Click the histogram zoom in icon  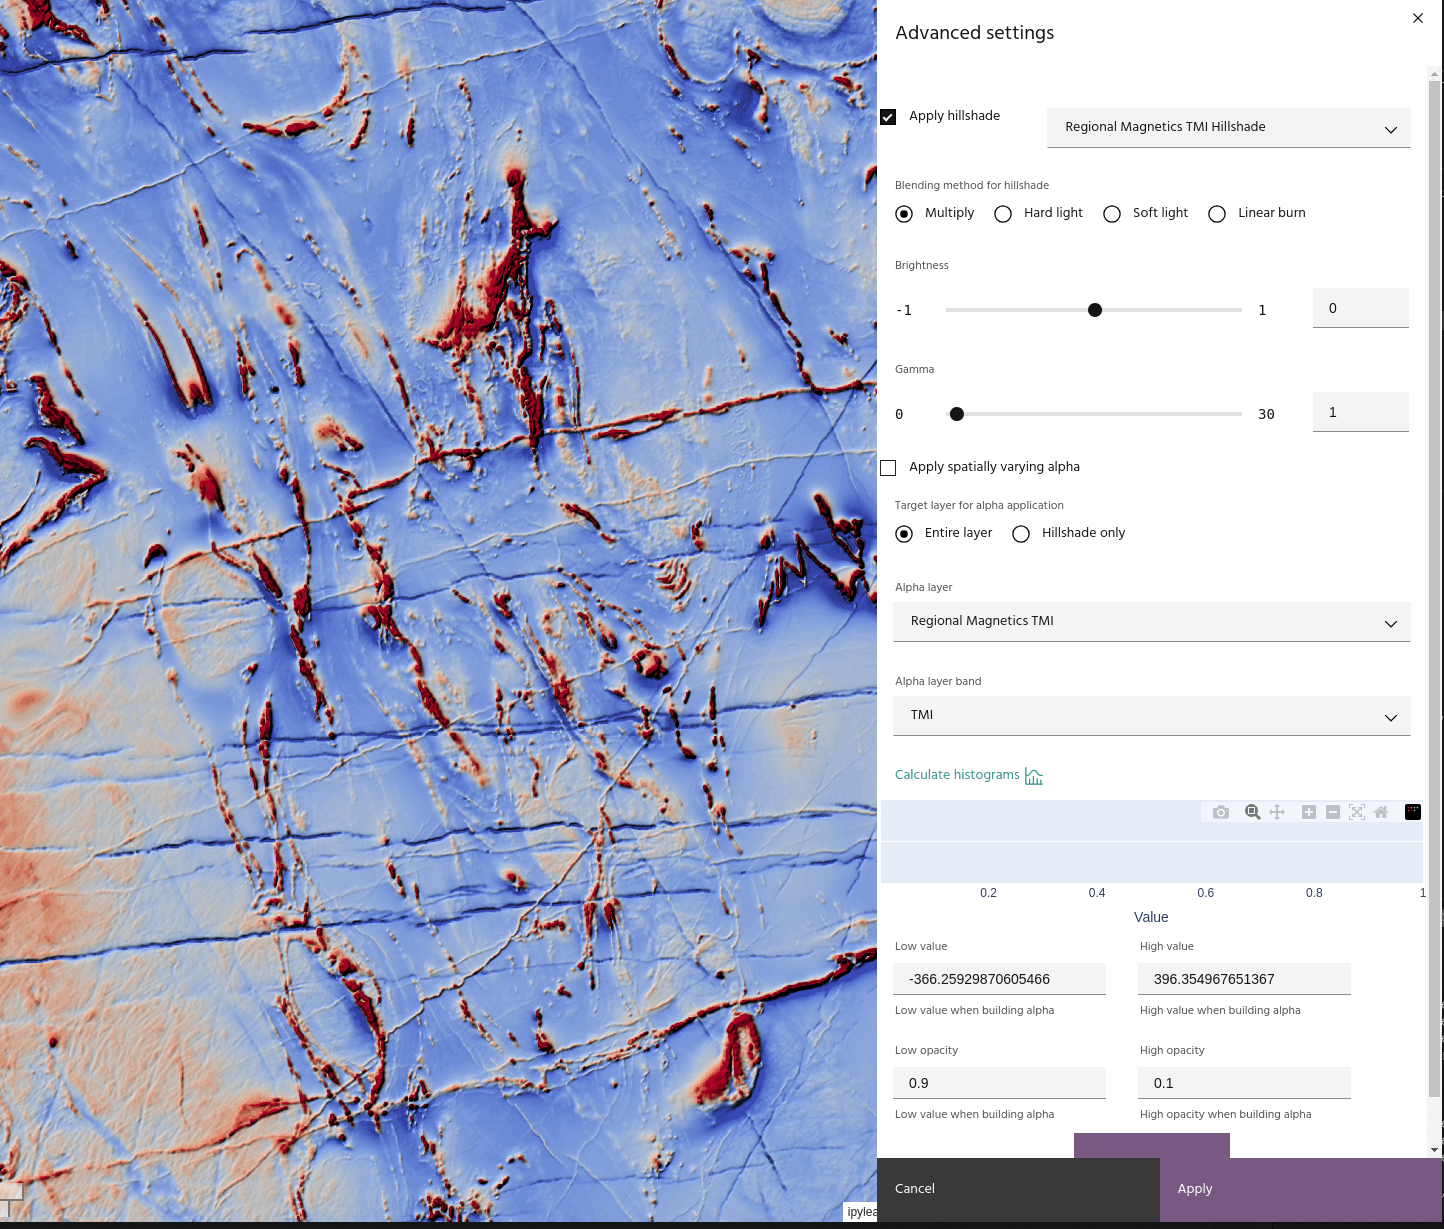tap(1308, 812)
